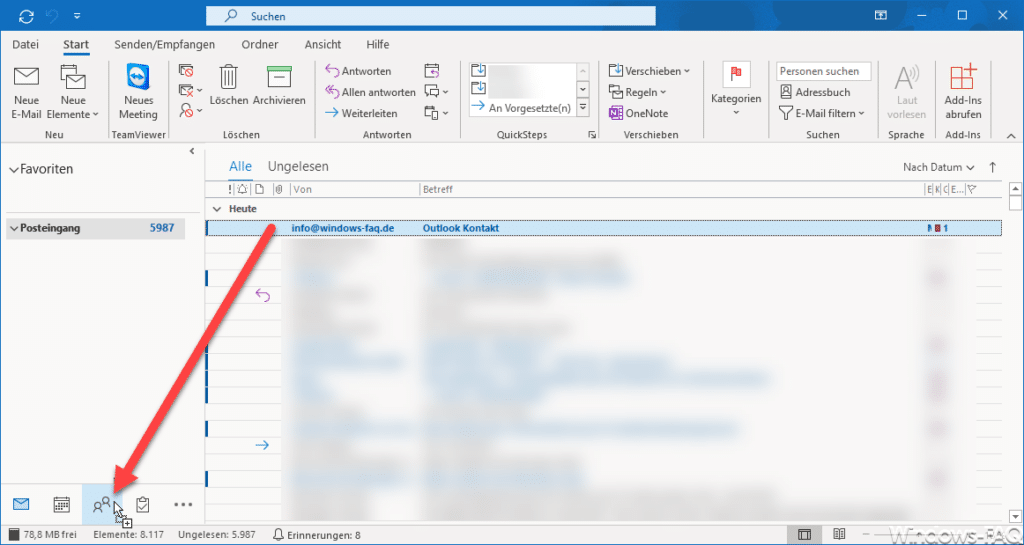This screenshot has width=1024, height=545.
Task: Click Erinnerungen: 8 in status bar
Action: coord(317,535)
